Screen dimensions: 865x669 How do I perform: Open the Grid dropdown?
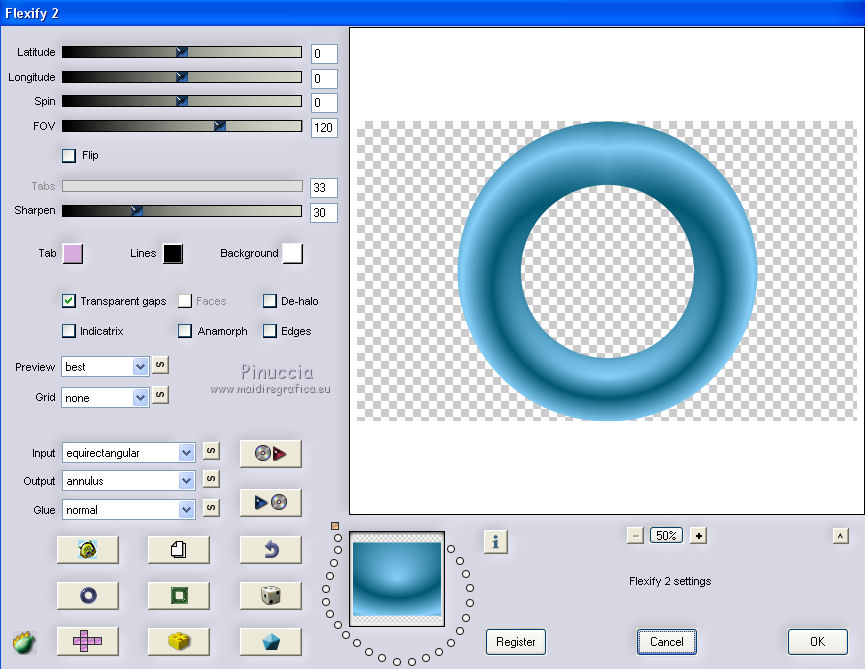pos(105,397)
